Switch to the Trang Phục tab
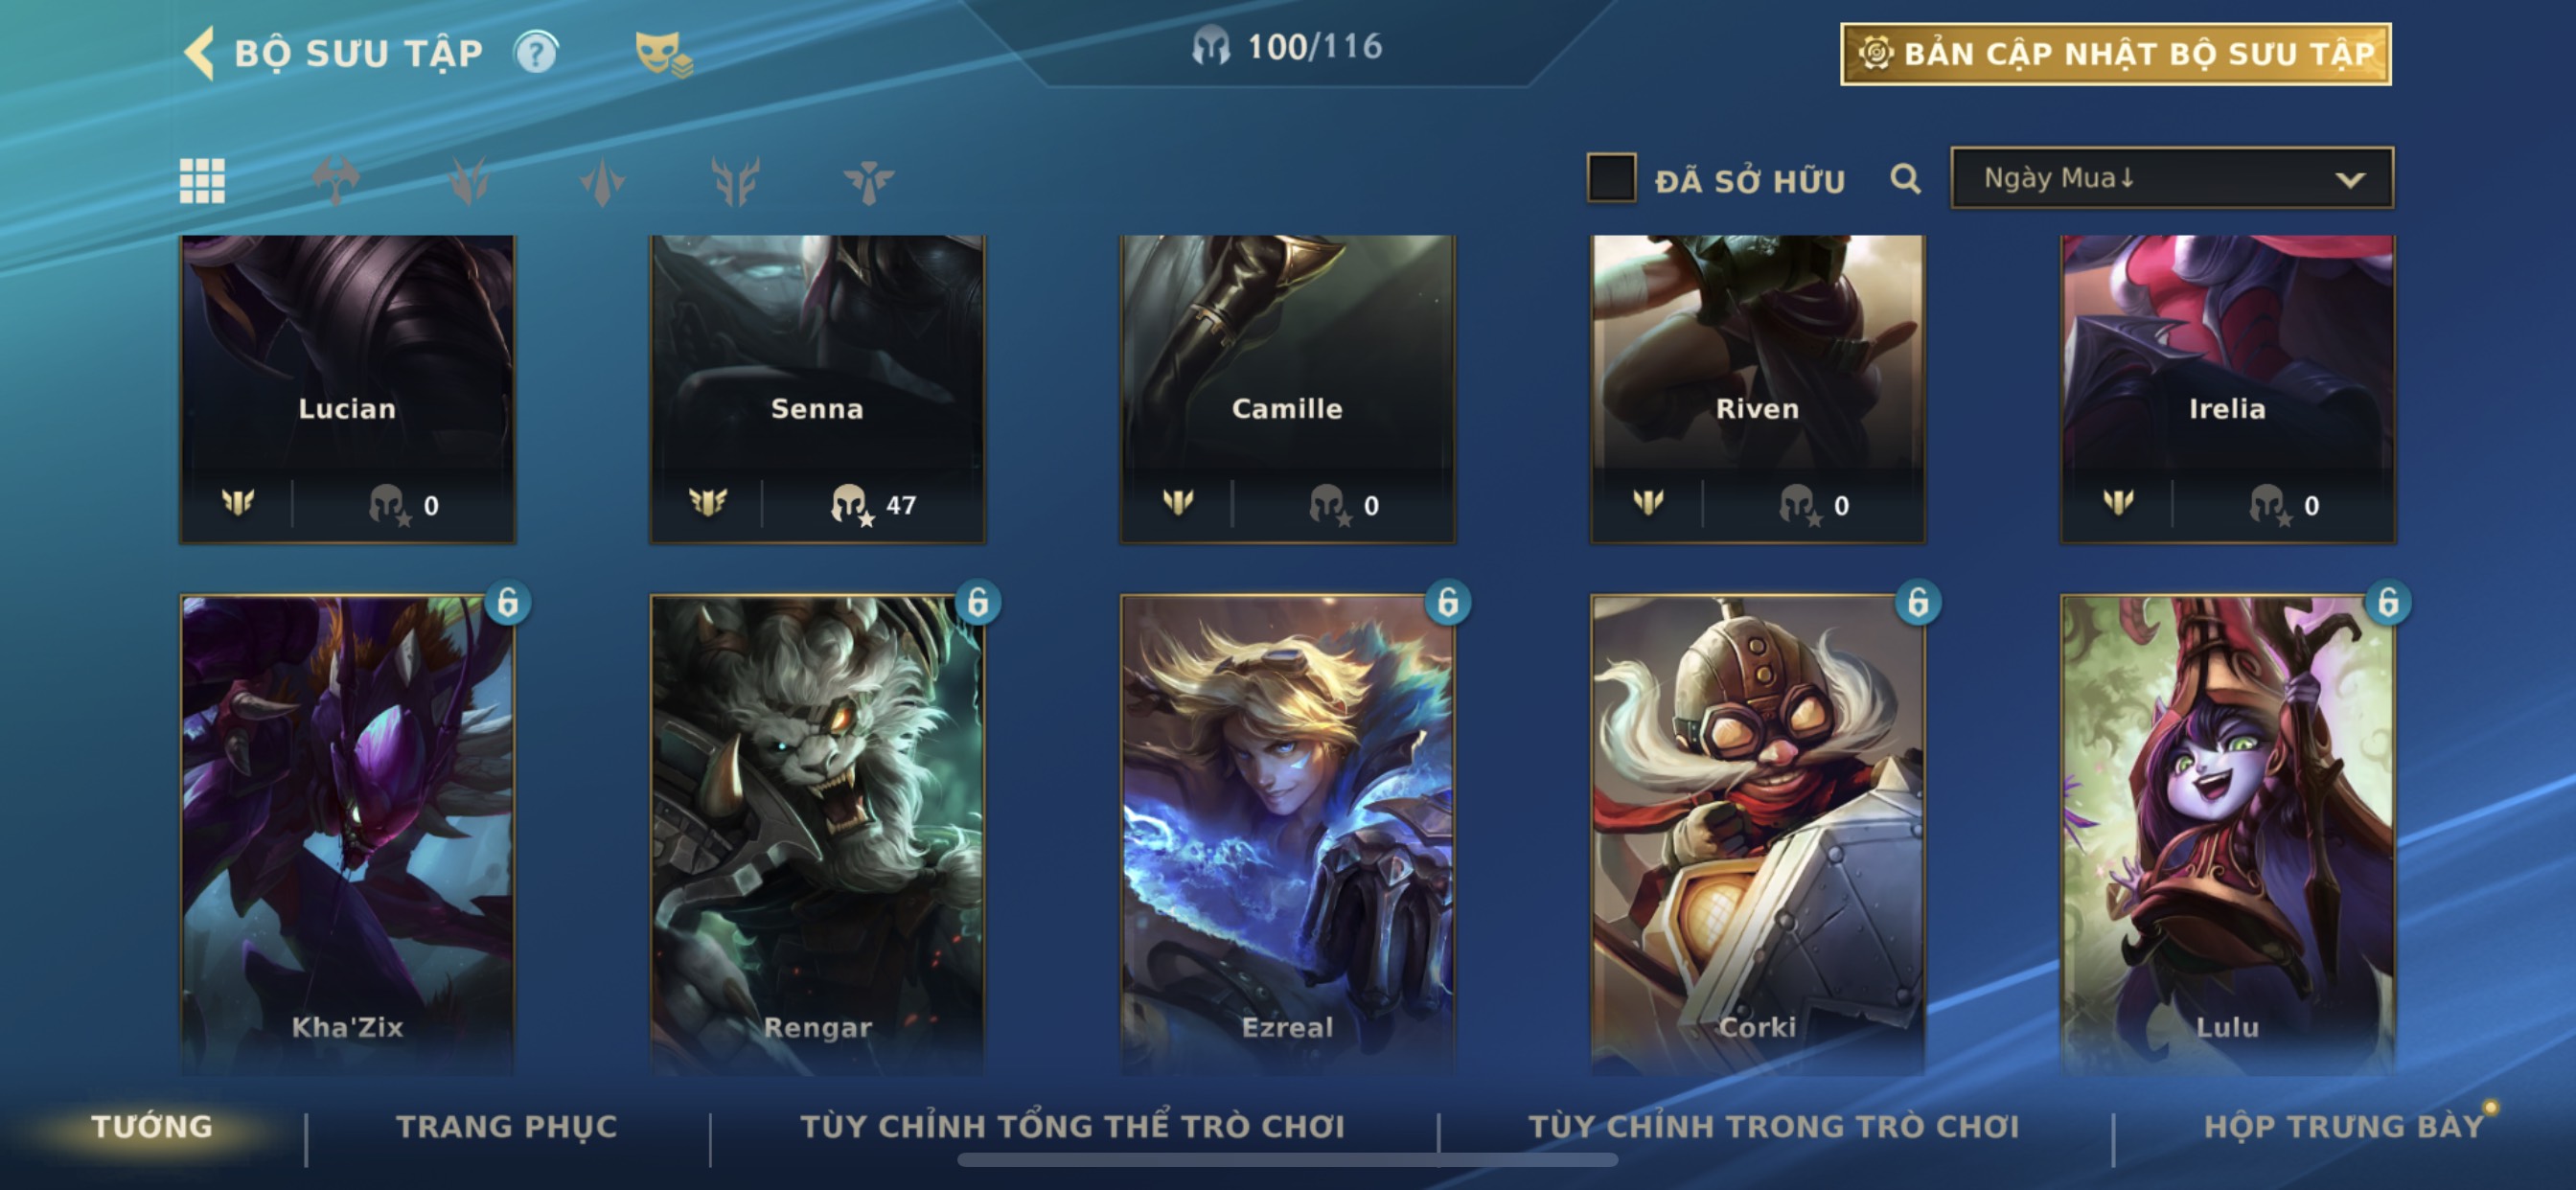This screenshot has width=2576, height=1190. pos(506,1127)
